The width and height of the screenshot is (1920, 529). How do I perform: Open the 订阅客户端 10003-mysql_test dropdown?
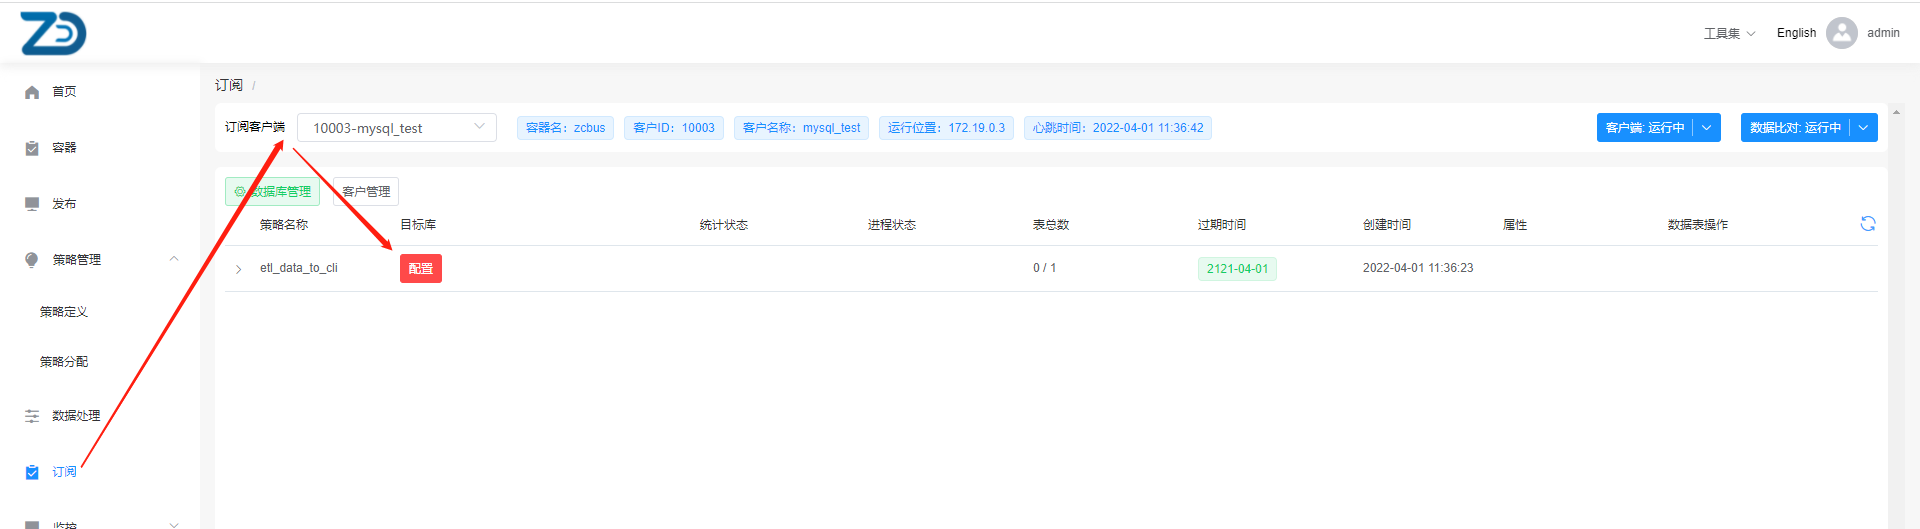point(396,128)
